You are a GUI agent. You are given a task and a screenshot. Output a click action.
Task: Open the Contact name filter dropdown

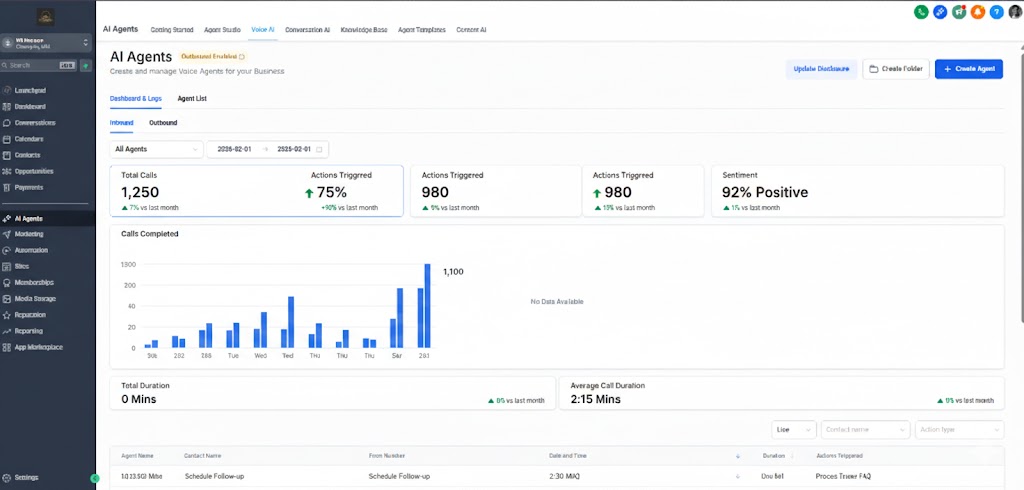[x=865, y=429]
